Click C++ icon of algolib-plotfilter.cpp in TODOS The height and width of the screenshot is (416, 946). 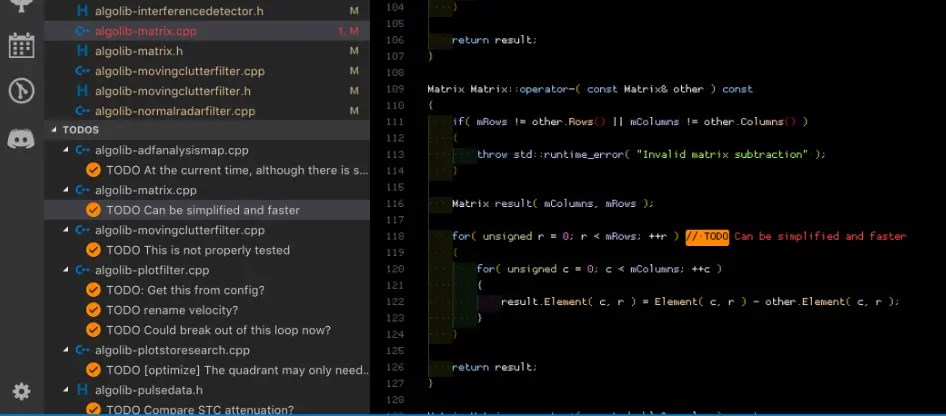click(83, 270)
